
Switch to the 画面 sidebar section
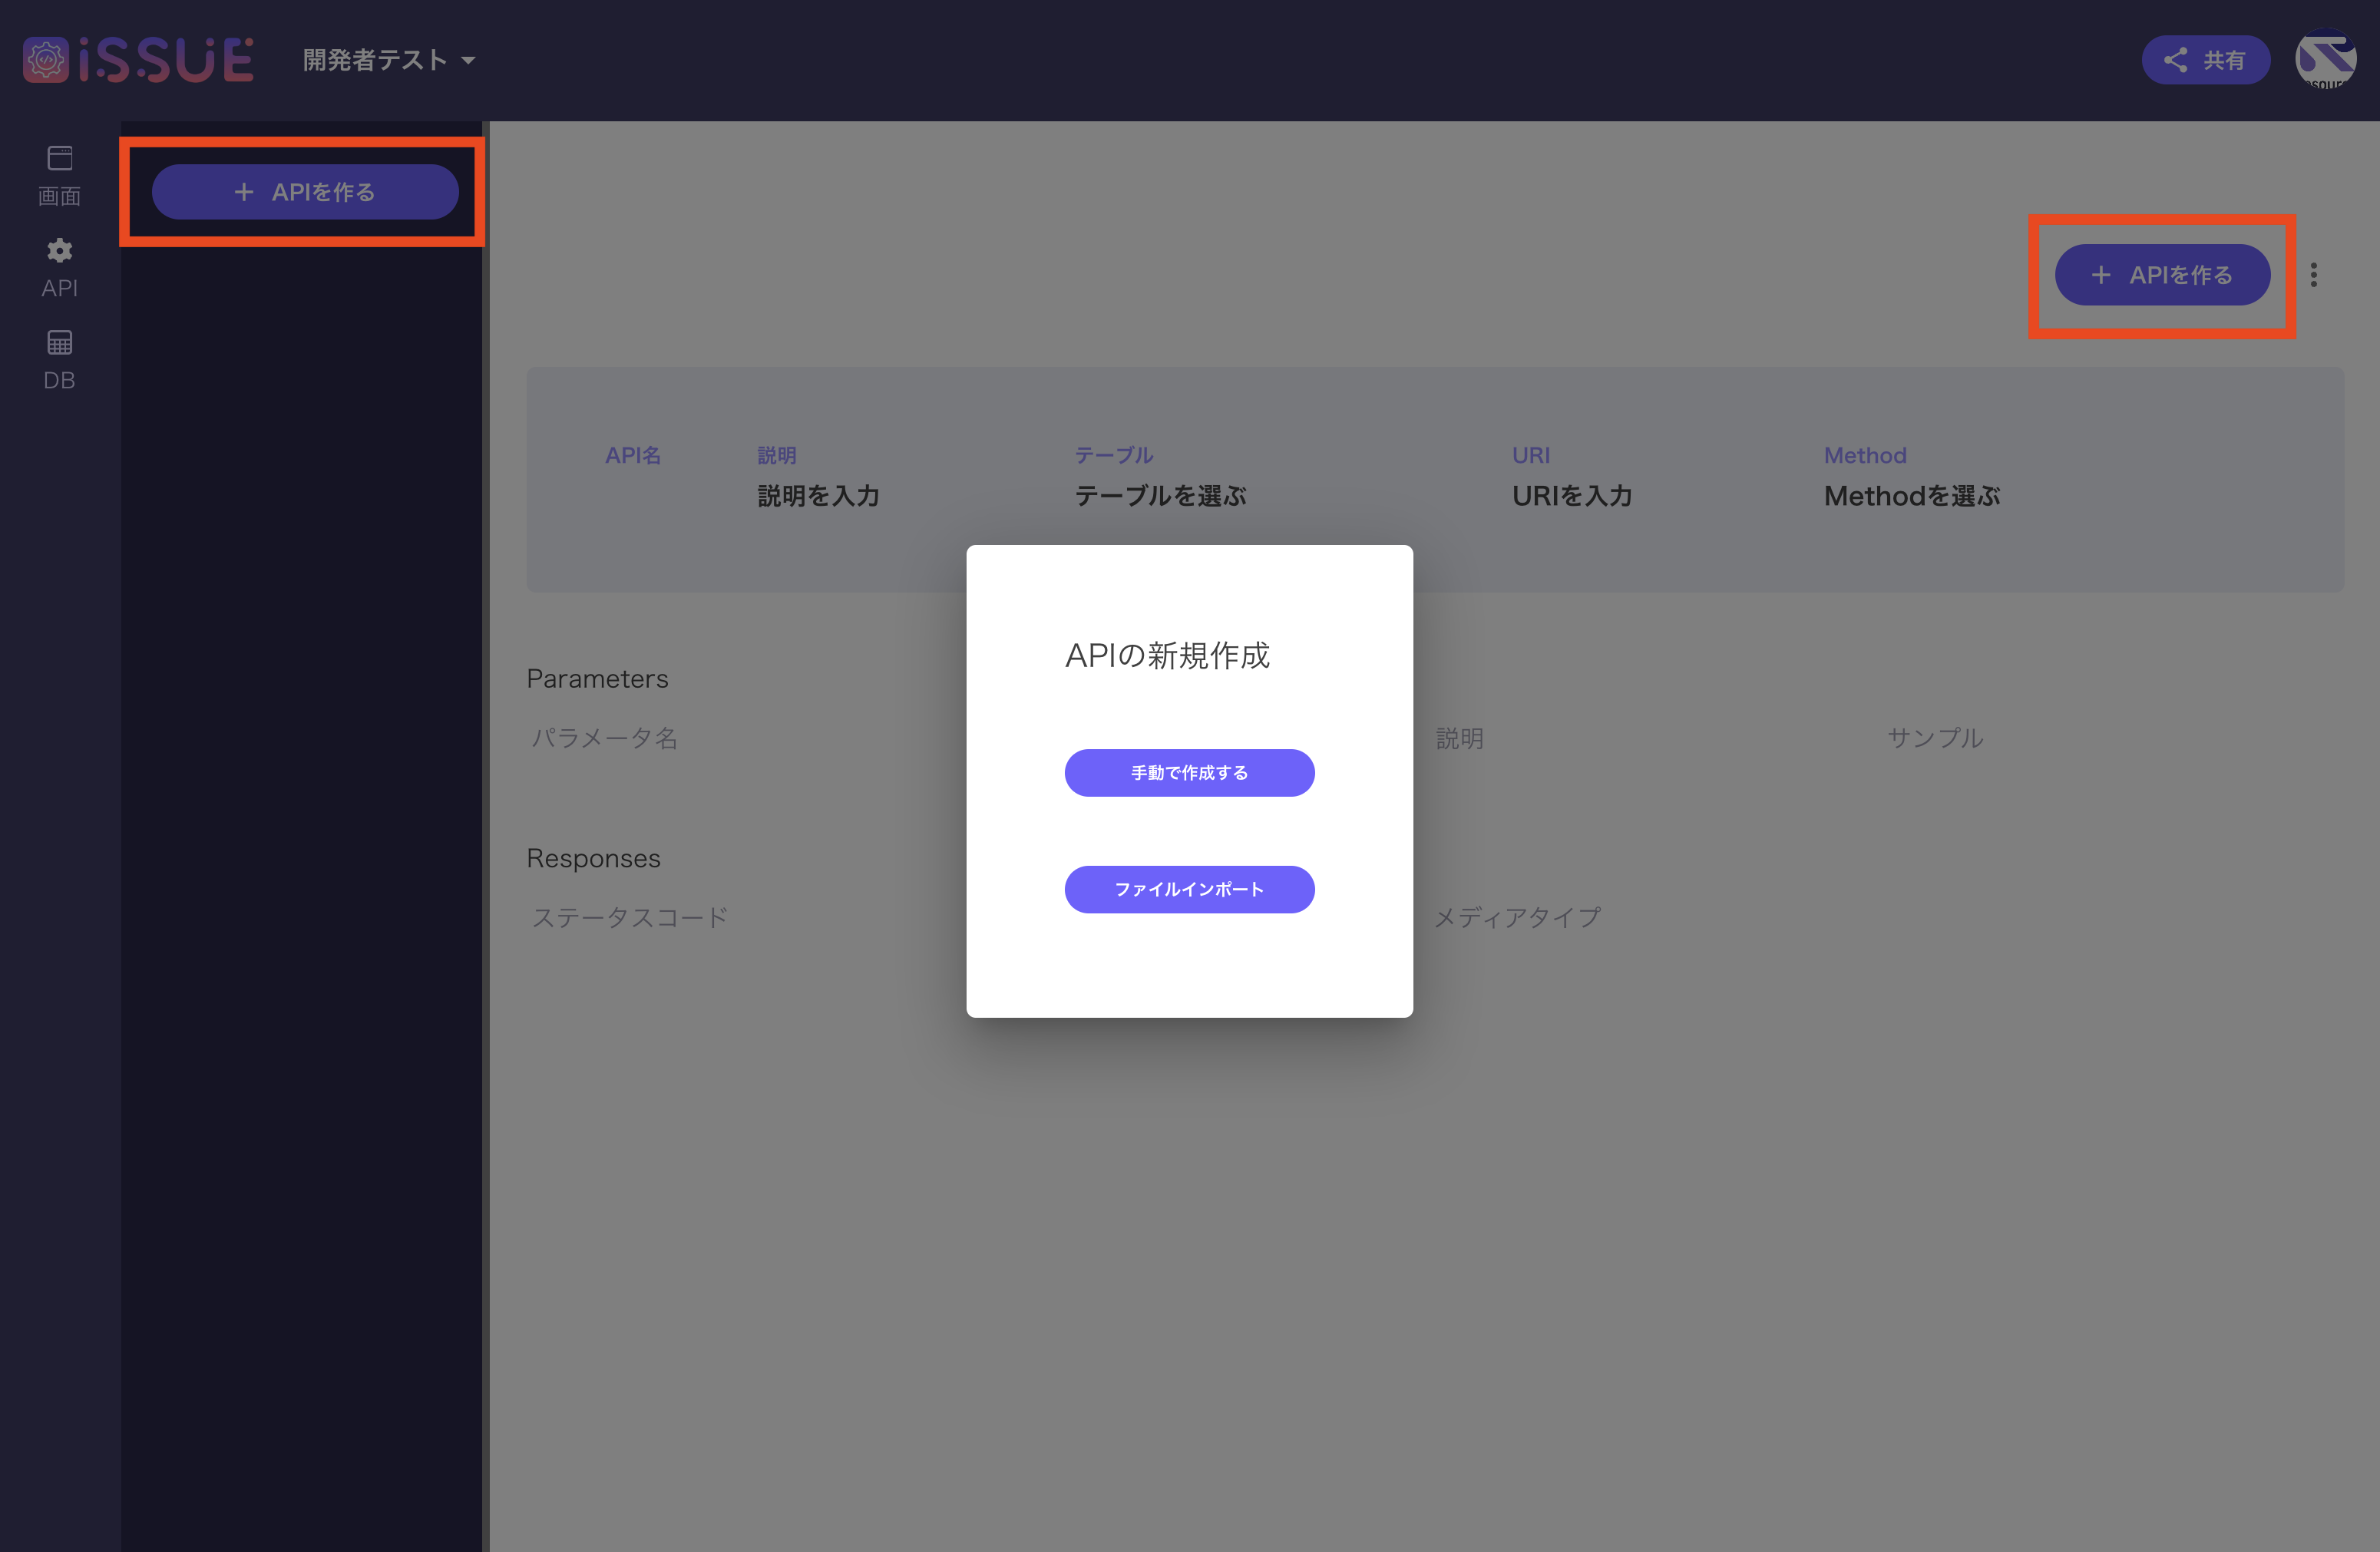tap(60, 176)
